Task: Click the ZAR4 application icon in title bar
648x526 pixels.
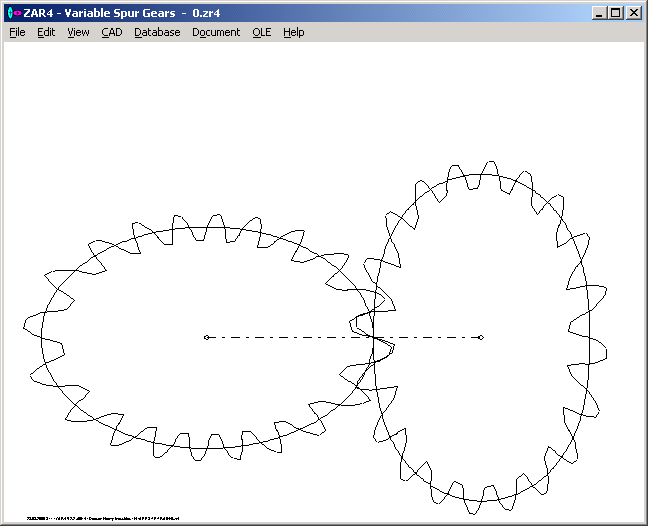Action: [12, 13]
